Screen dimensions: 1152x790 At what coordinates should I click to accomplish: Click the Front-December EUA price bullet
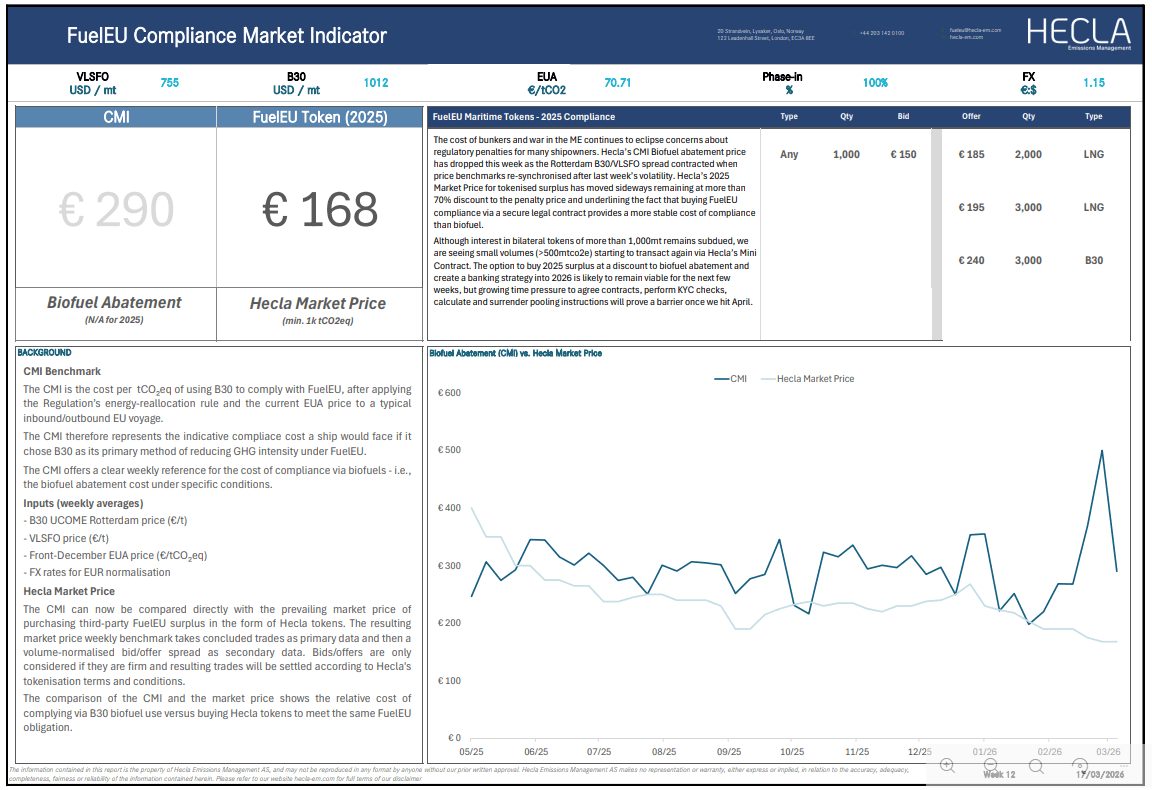click(x=115, y=556)
